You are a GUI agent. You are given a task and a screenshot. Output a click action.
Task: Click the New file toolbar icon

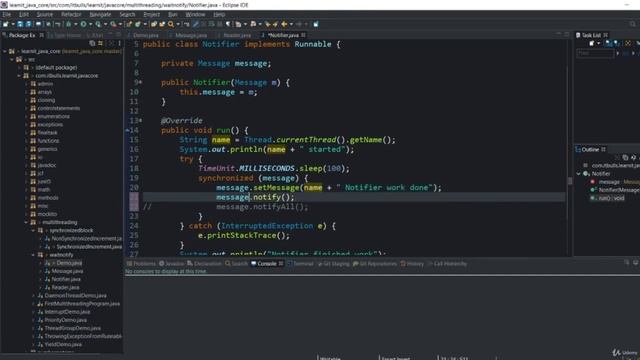point(6,24)
